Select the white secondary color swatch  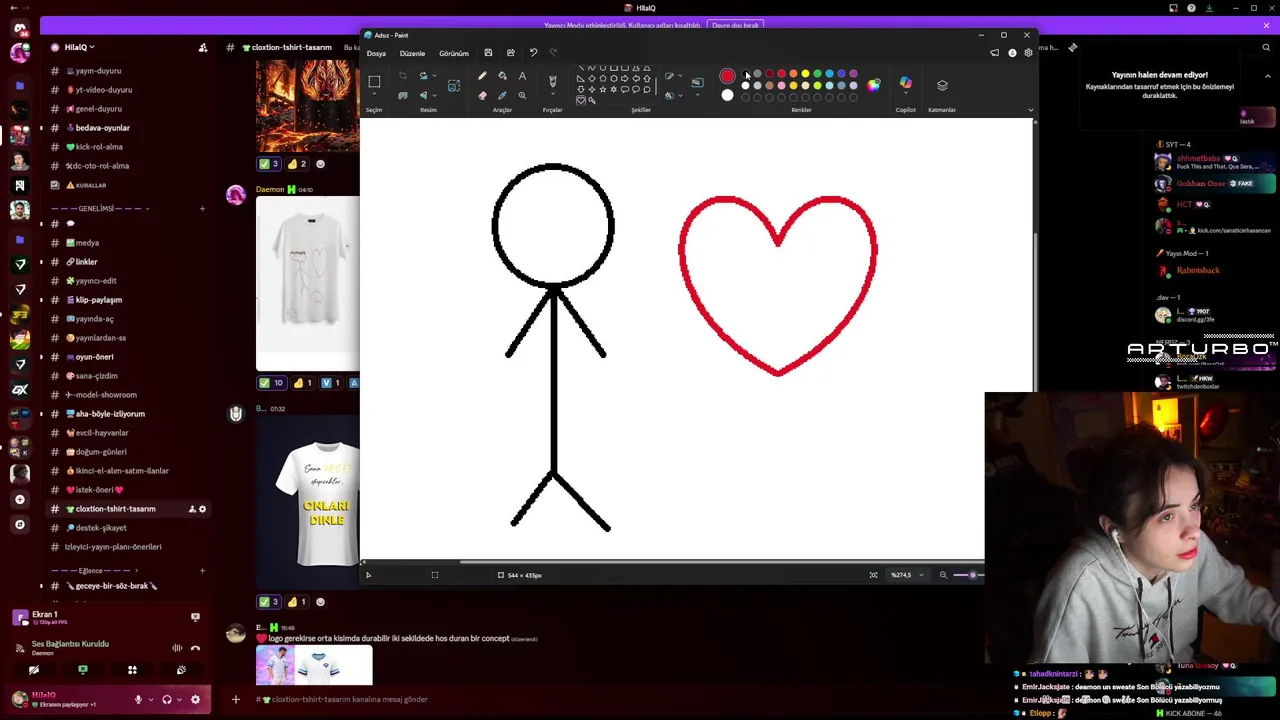[727, 96]
